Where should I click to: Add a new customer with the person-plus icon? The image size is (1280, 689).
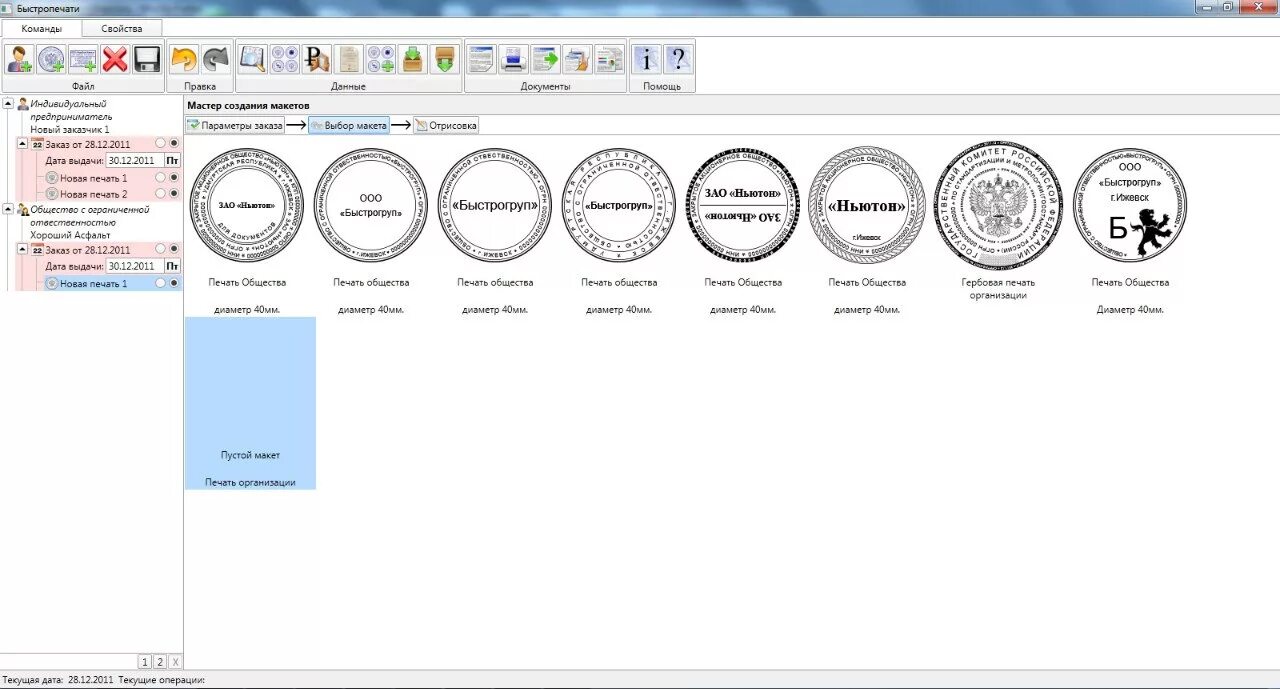(x=20, y=59)
